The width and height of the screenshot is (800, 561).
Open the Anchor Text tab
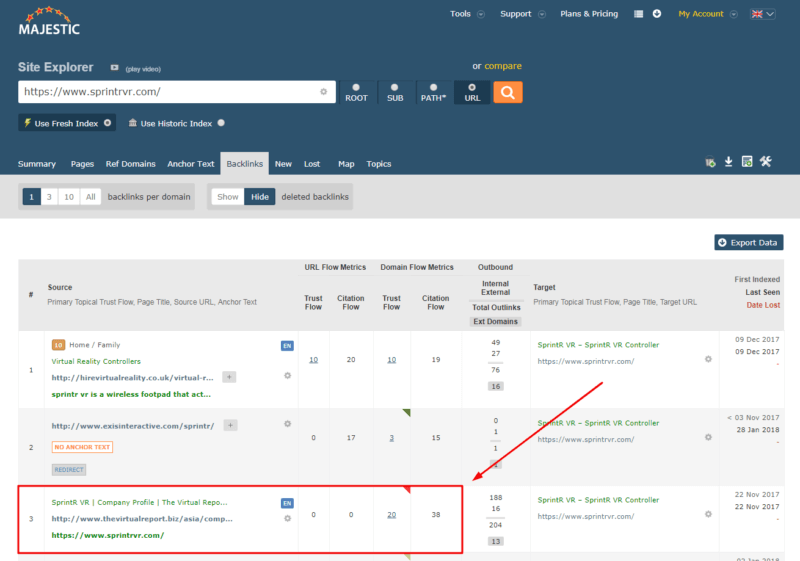tap(190, 164)
